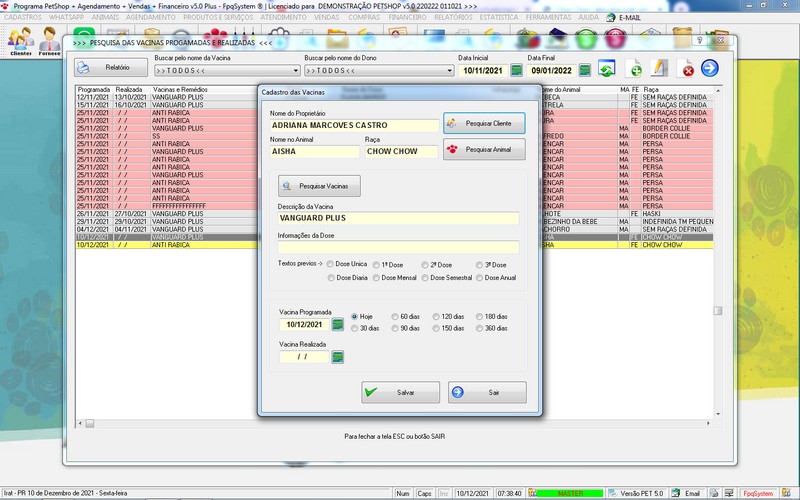Click the Versão PET 5.0 status icon
Image resolution: width=800 pixels, height=500 pixels.
coord(613,493)
